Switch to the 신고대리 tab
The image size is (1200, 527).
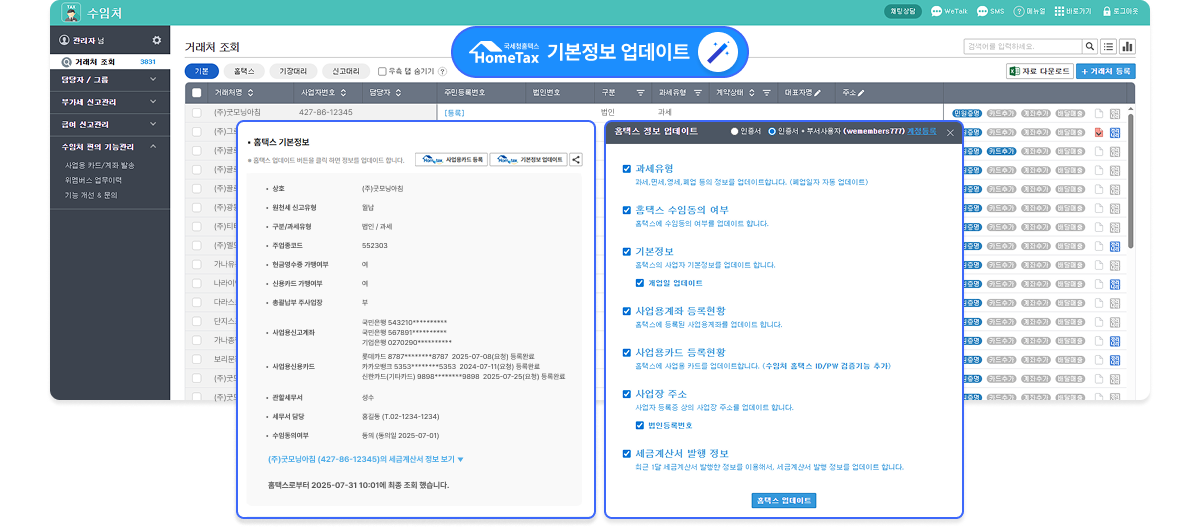[347, 71]
